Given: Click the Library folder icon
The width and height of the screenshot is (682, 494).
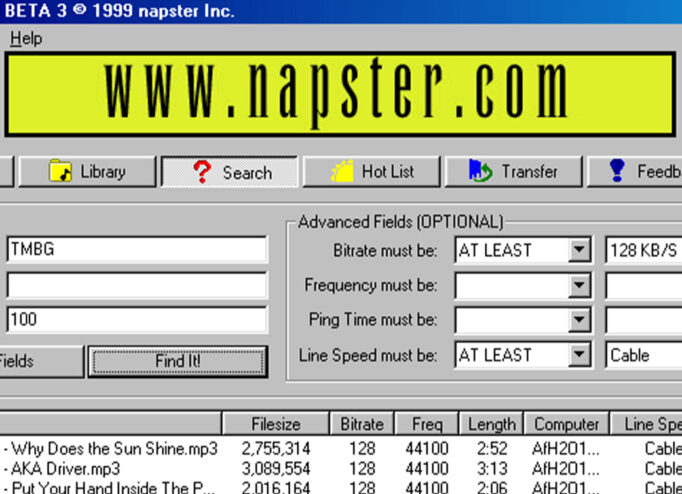Looking at the screenshot, I should pyautogui.click(x=60, y=171).
